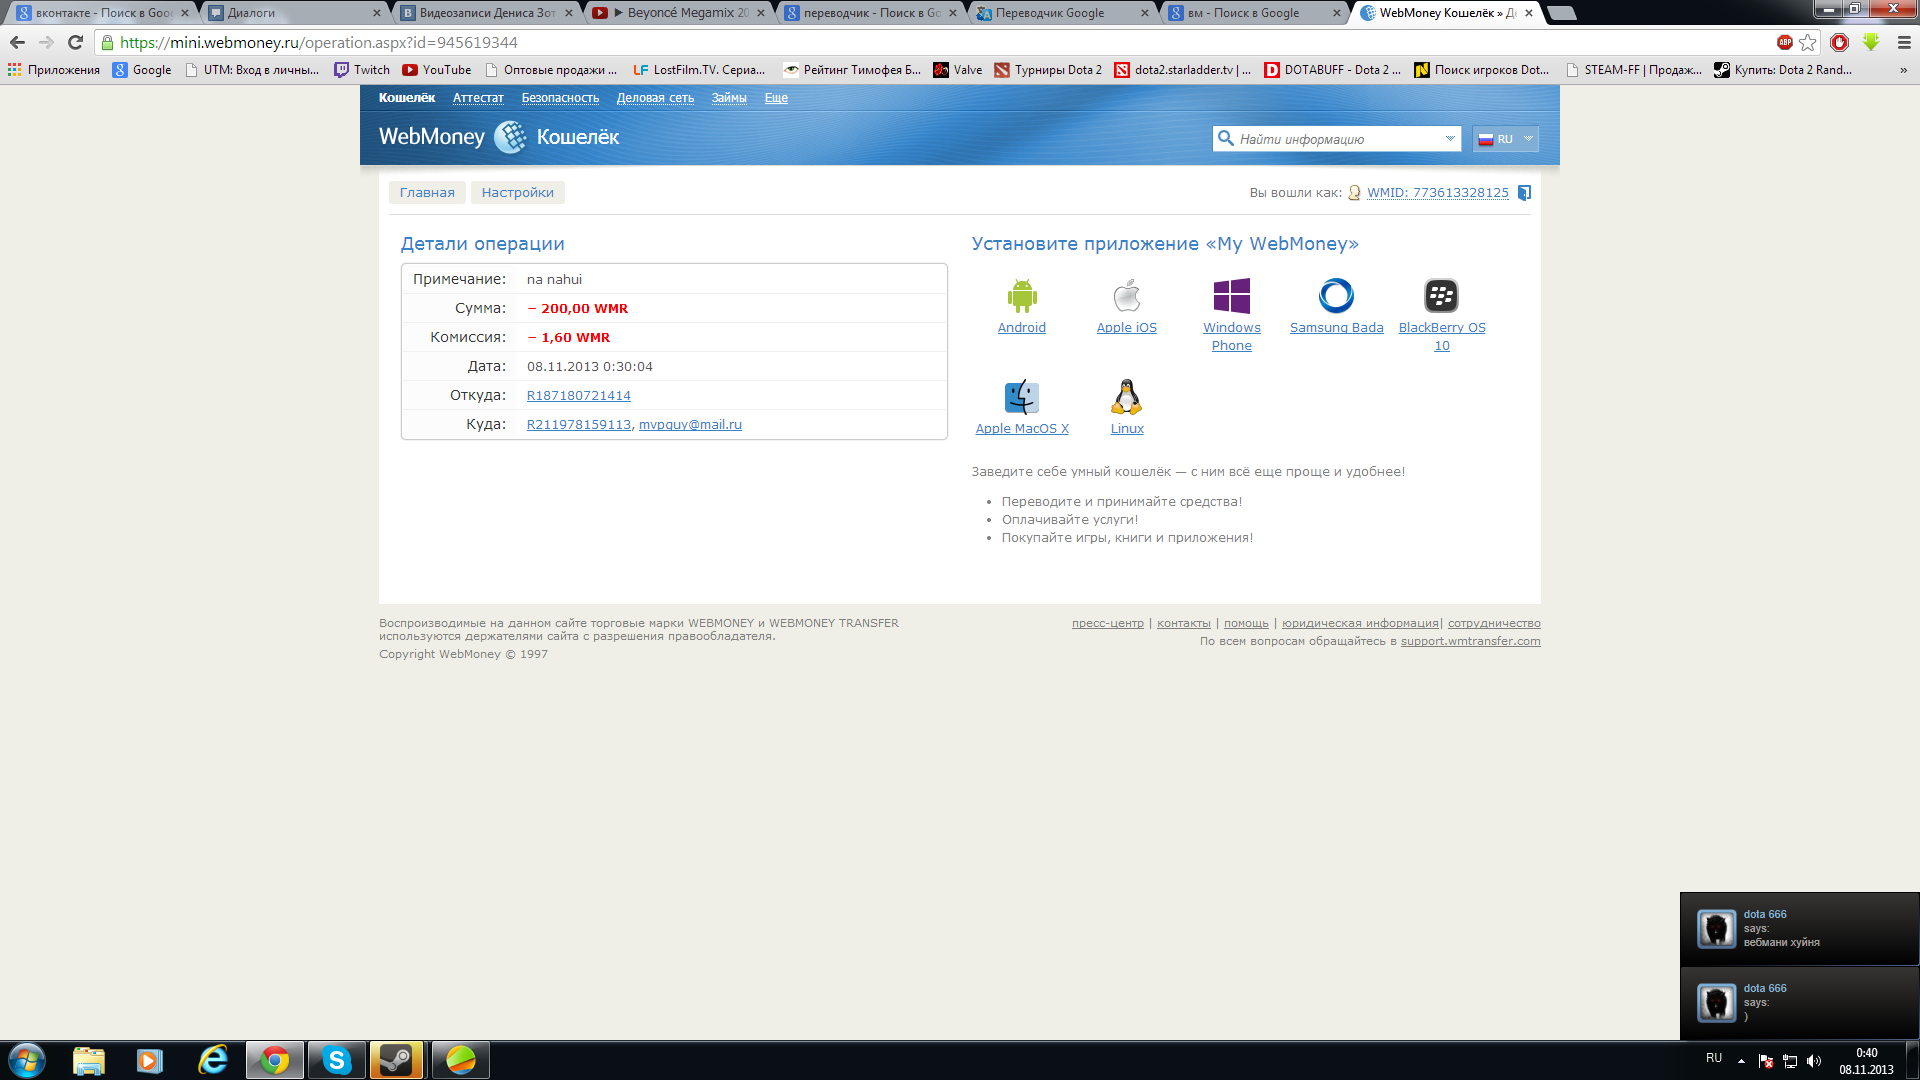Click the magnifier icon in search field
This screenshot has width=1920, height=1080.
pyautogui.click(x=1225, y=138)
